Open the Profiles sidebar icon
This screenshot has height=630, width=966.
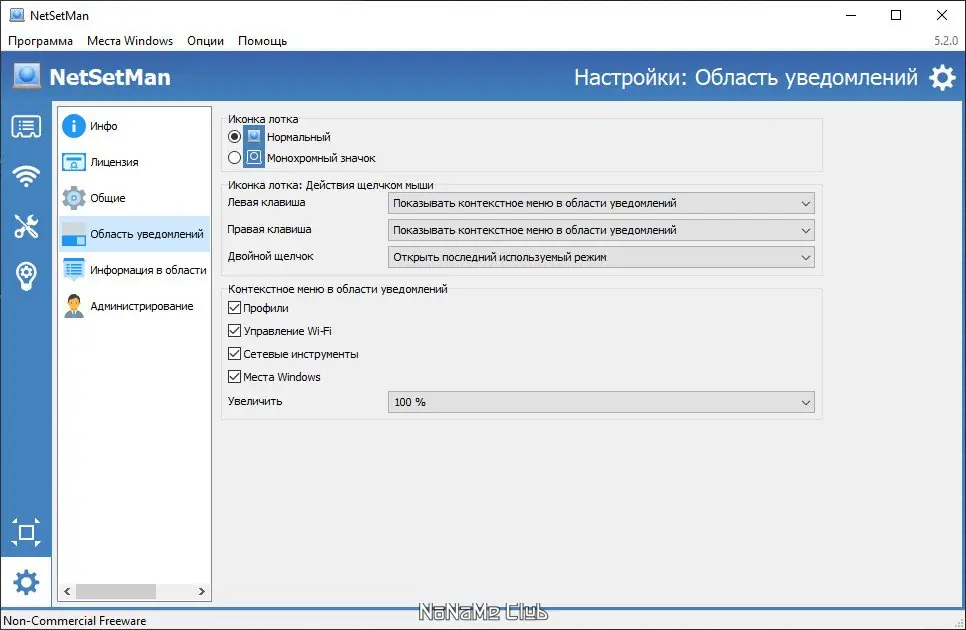click(26, 126)
